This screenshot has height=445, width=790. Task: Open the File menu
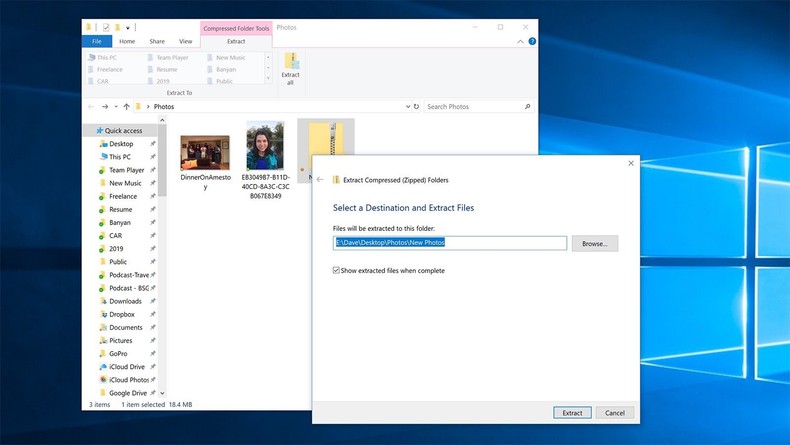(x=96, y=42)
